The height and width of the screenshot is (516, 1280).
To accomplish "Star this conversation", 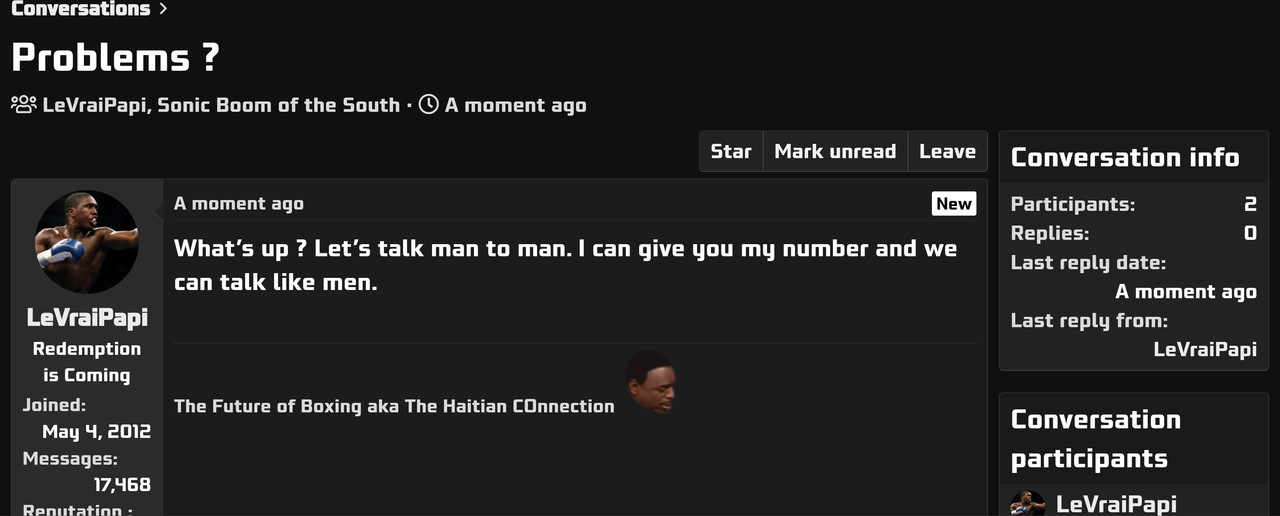I will pos(731,152).
